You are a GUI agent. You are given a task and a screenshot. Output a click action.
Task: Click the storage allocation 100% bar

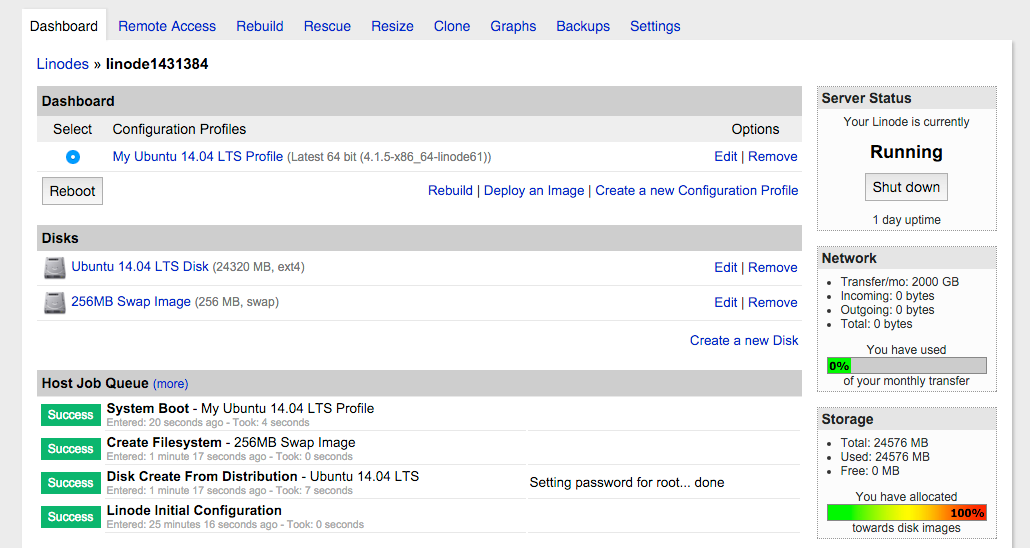click(x=906, y=513)
